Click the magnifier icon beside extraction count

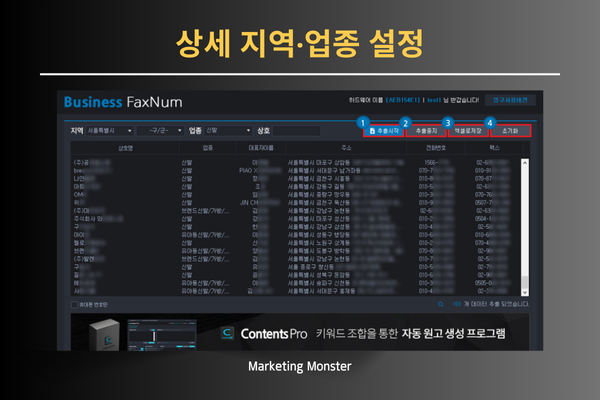(440, 304)
